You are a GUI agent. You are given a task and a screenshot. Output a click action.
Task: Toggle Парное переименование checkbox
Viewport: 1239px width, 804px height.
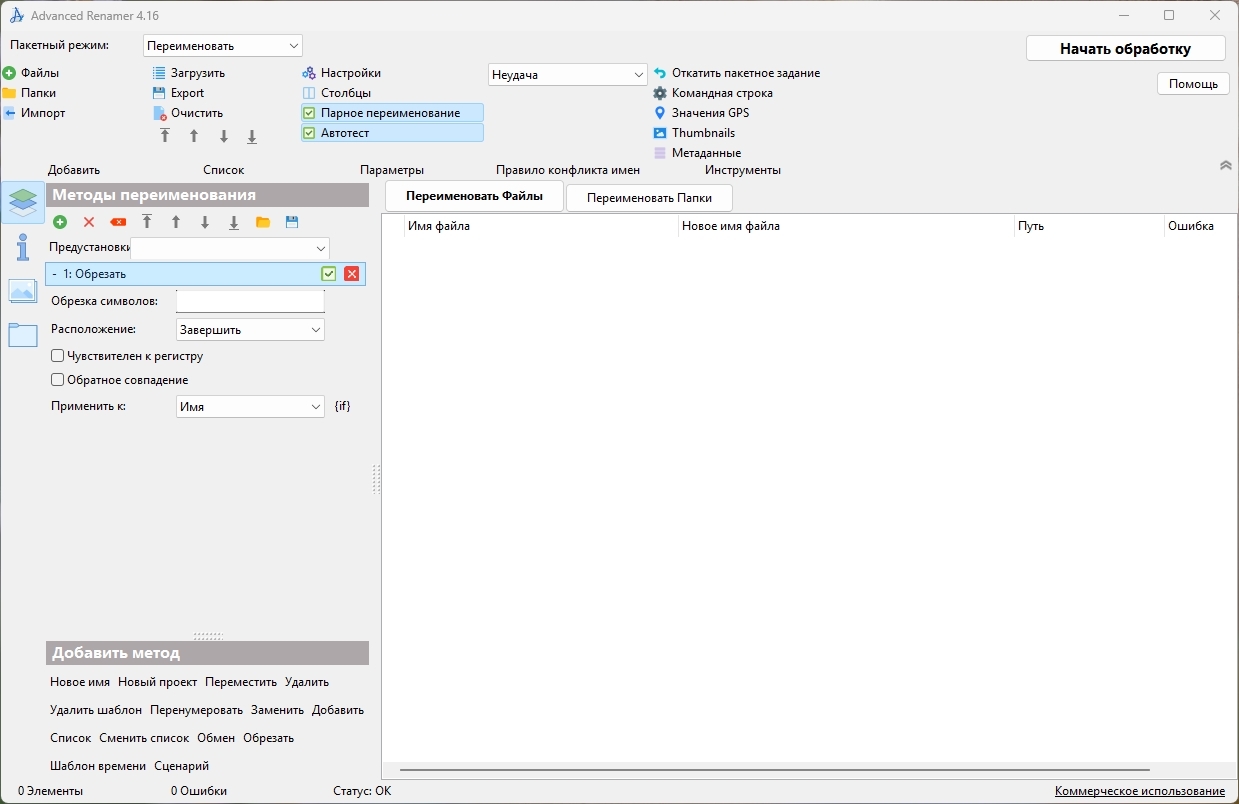[x=309, y=113]
